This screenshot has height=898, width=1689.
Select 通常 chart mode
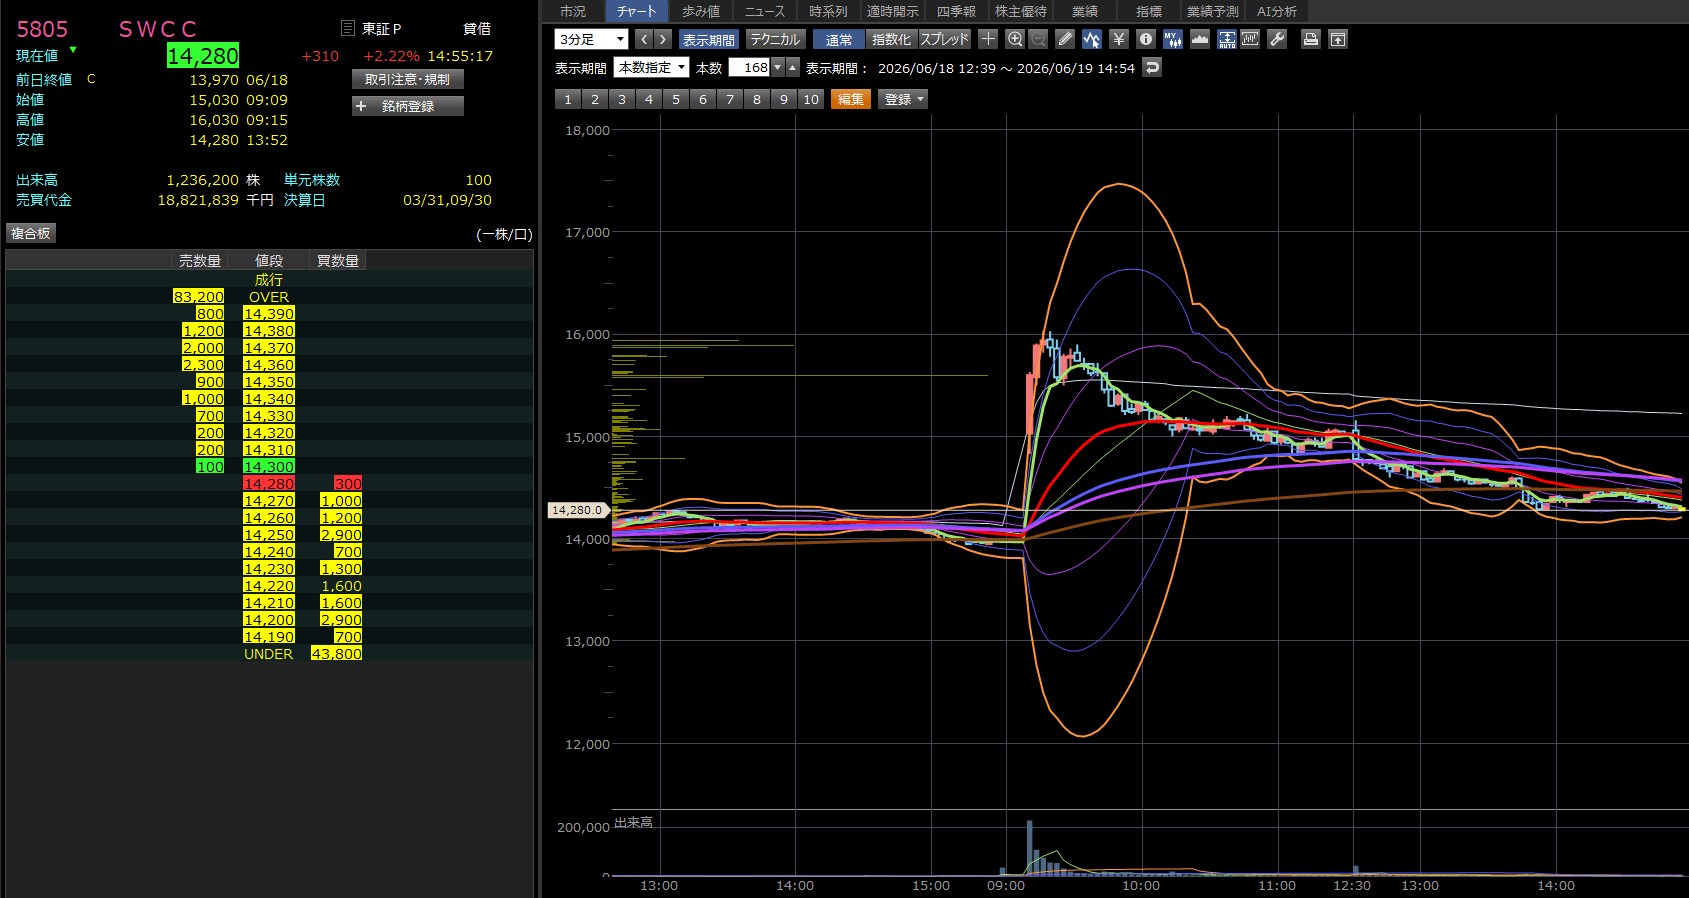[839, 39]
